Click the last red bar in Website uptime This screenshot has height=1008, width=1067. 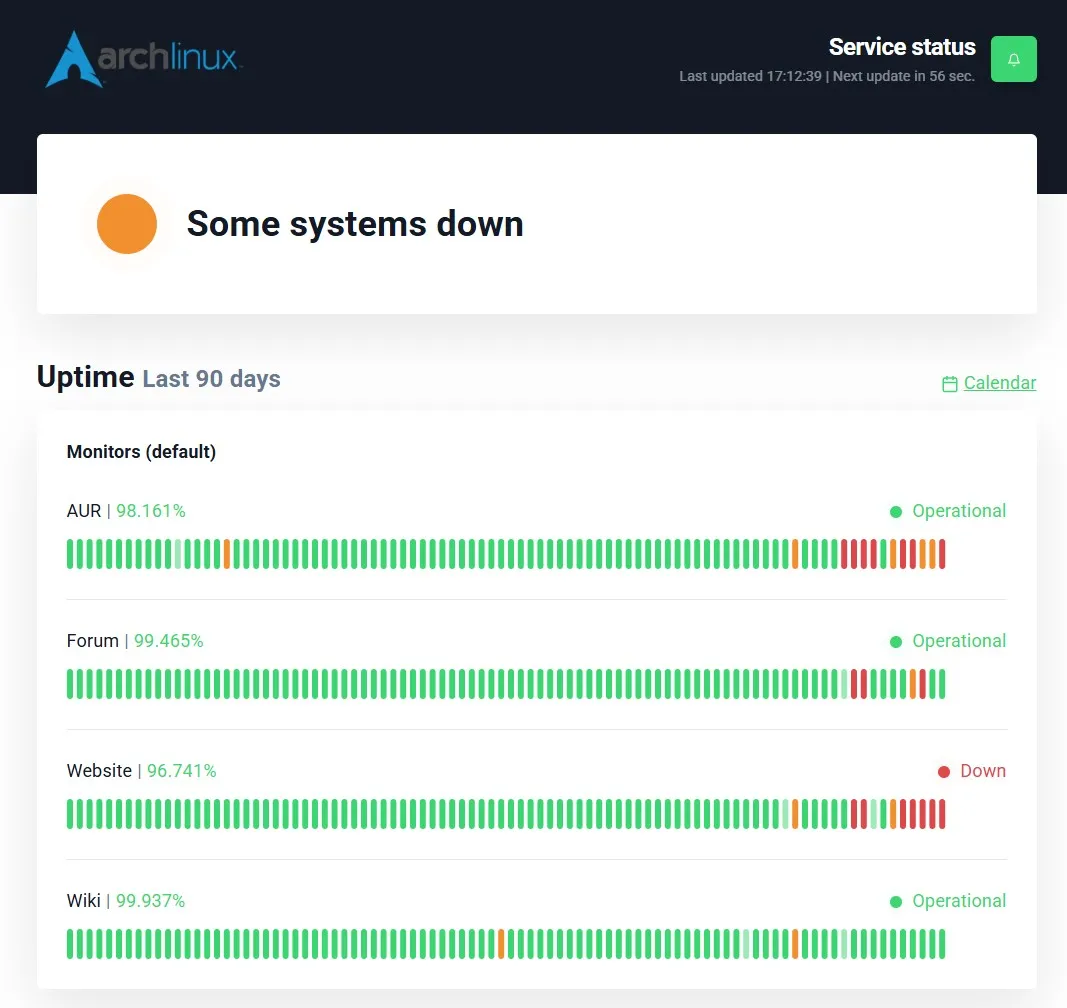tap(942, 814)
